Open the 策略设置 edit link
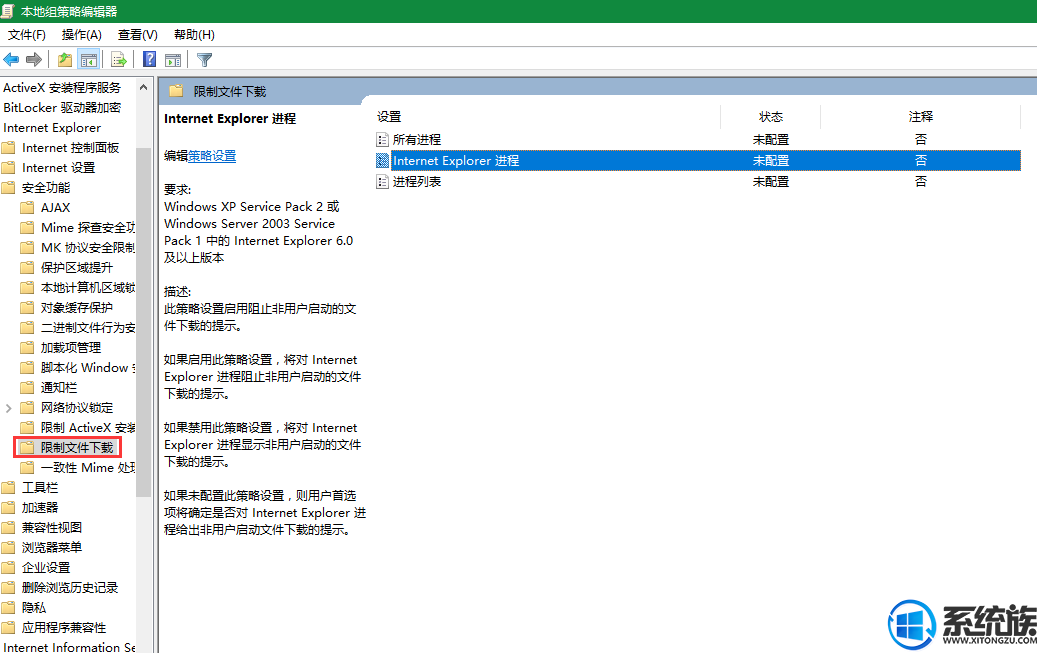Screen dimensions: 1037x653 212,156
